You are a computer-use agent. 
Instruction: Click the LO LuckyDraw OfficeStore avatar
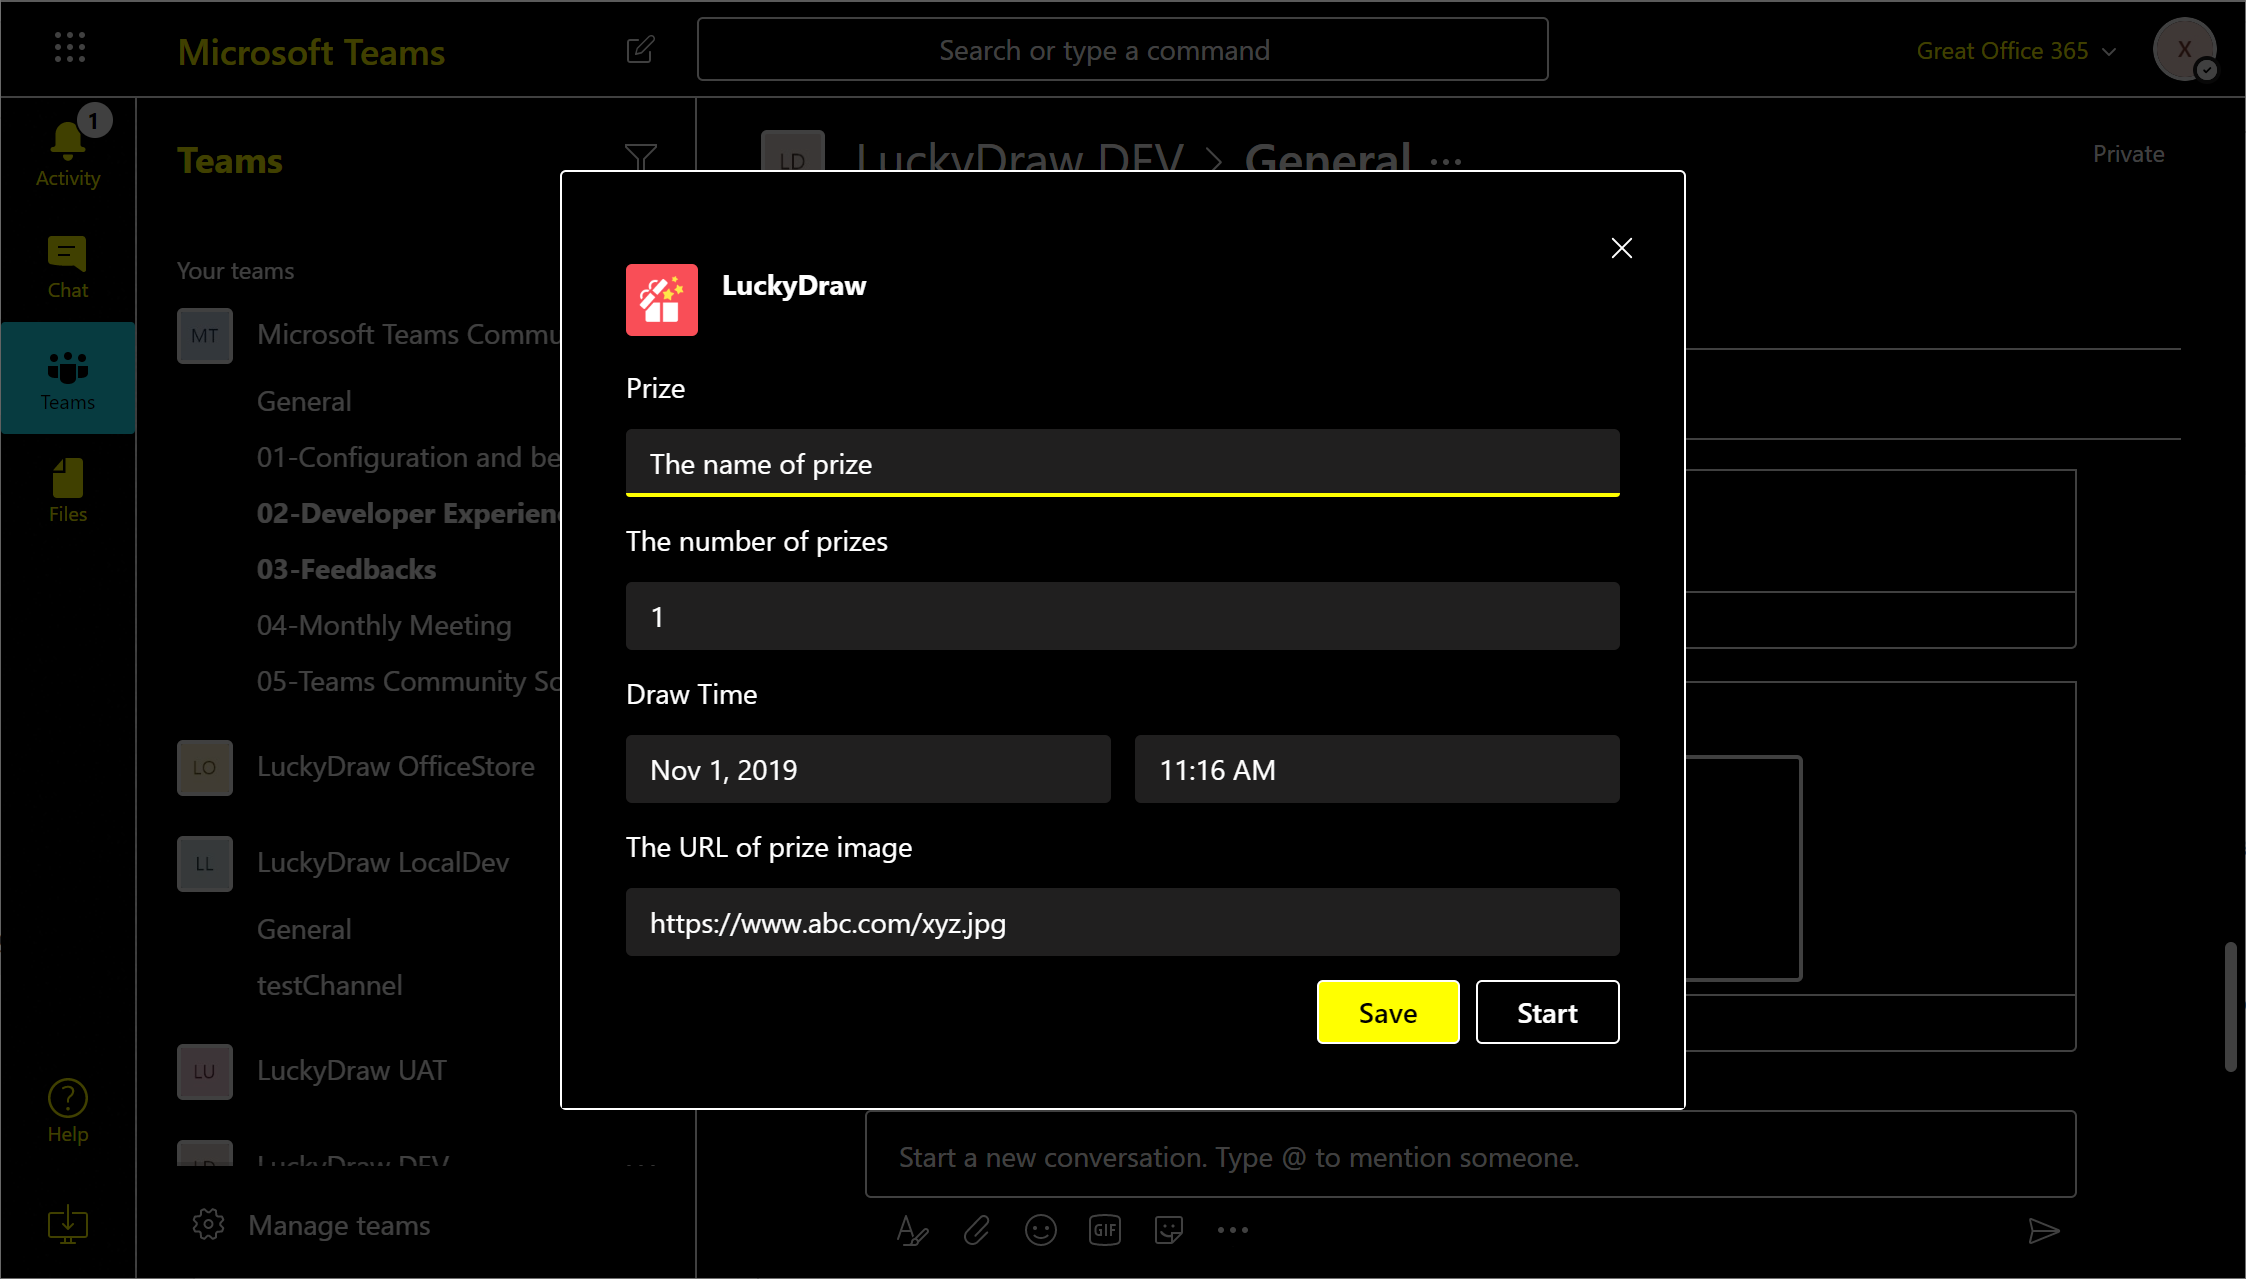pyautogui.click(x=205, y=767)
